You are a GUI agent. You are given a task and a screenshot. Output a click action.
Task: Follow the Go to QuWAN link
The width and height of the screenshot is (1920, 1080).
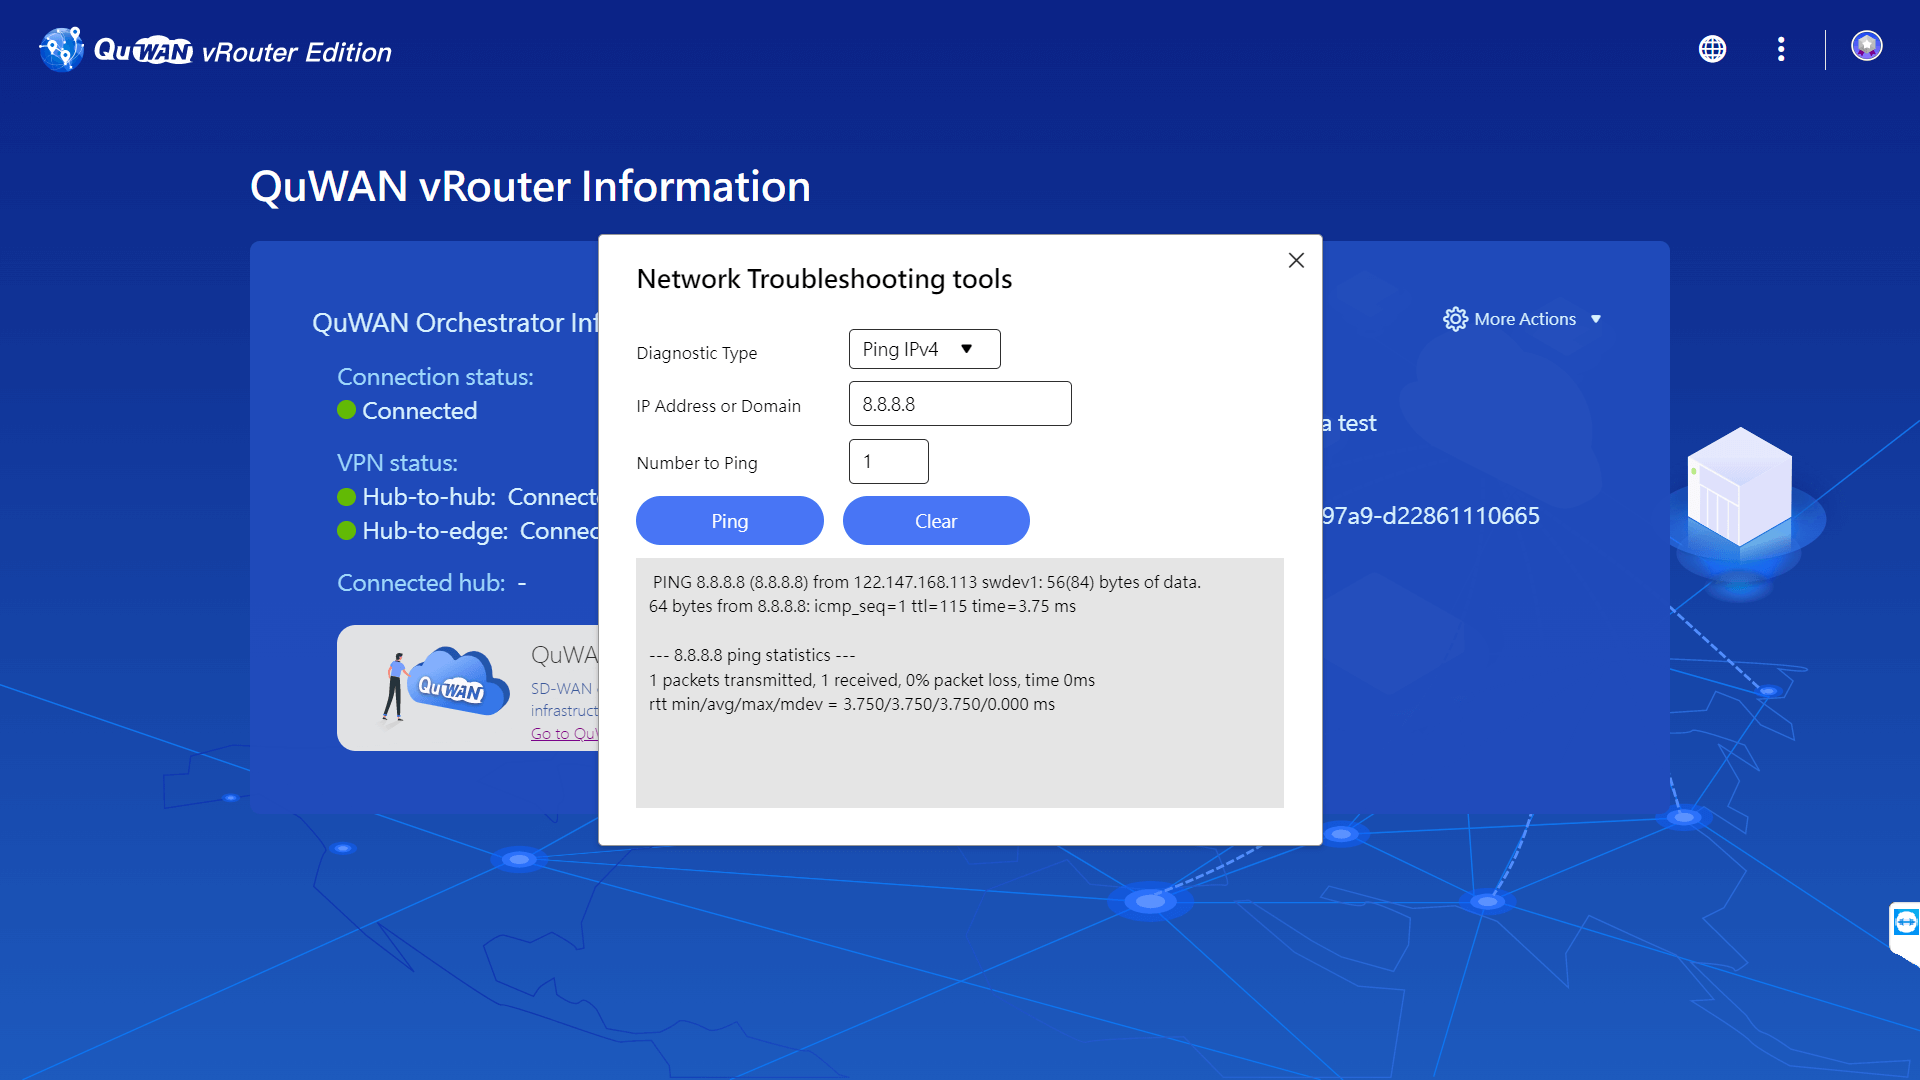click(x=564, y=734)
